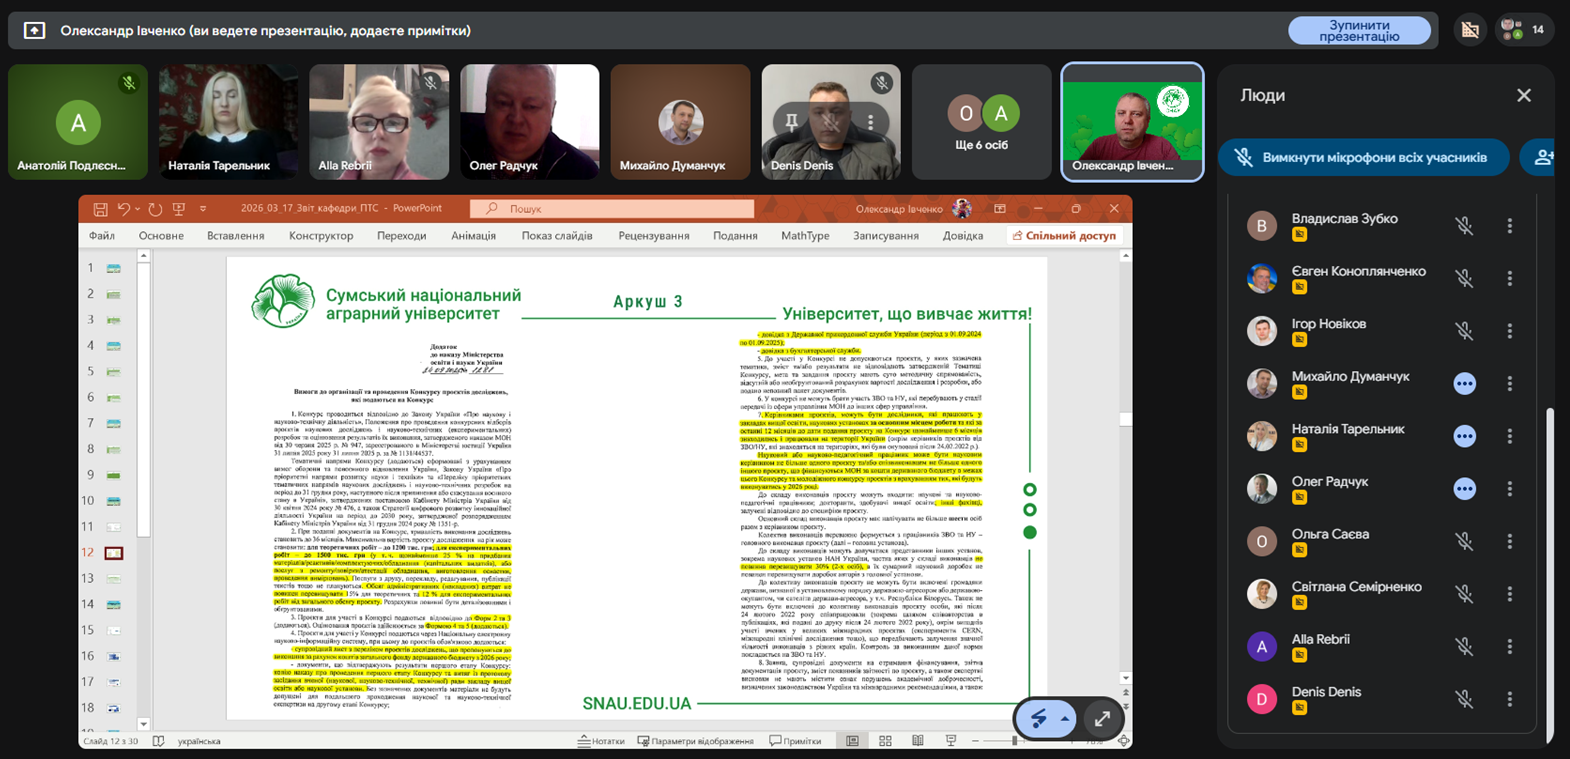Open the Quick Access Toolbar customize dropdown
Screen dimensions: 1570x759
[x=203, y=209]
